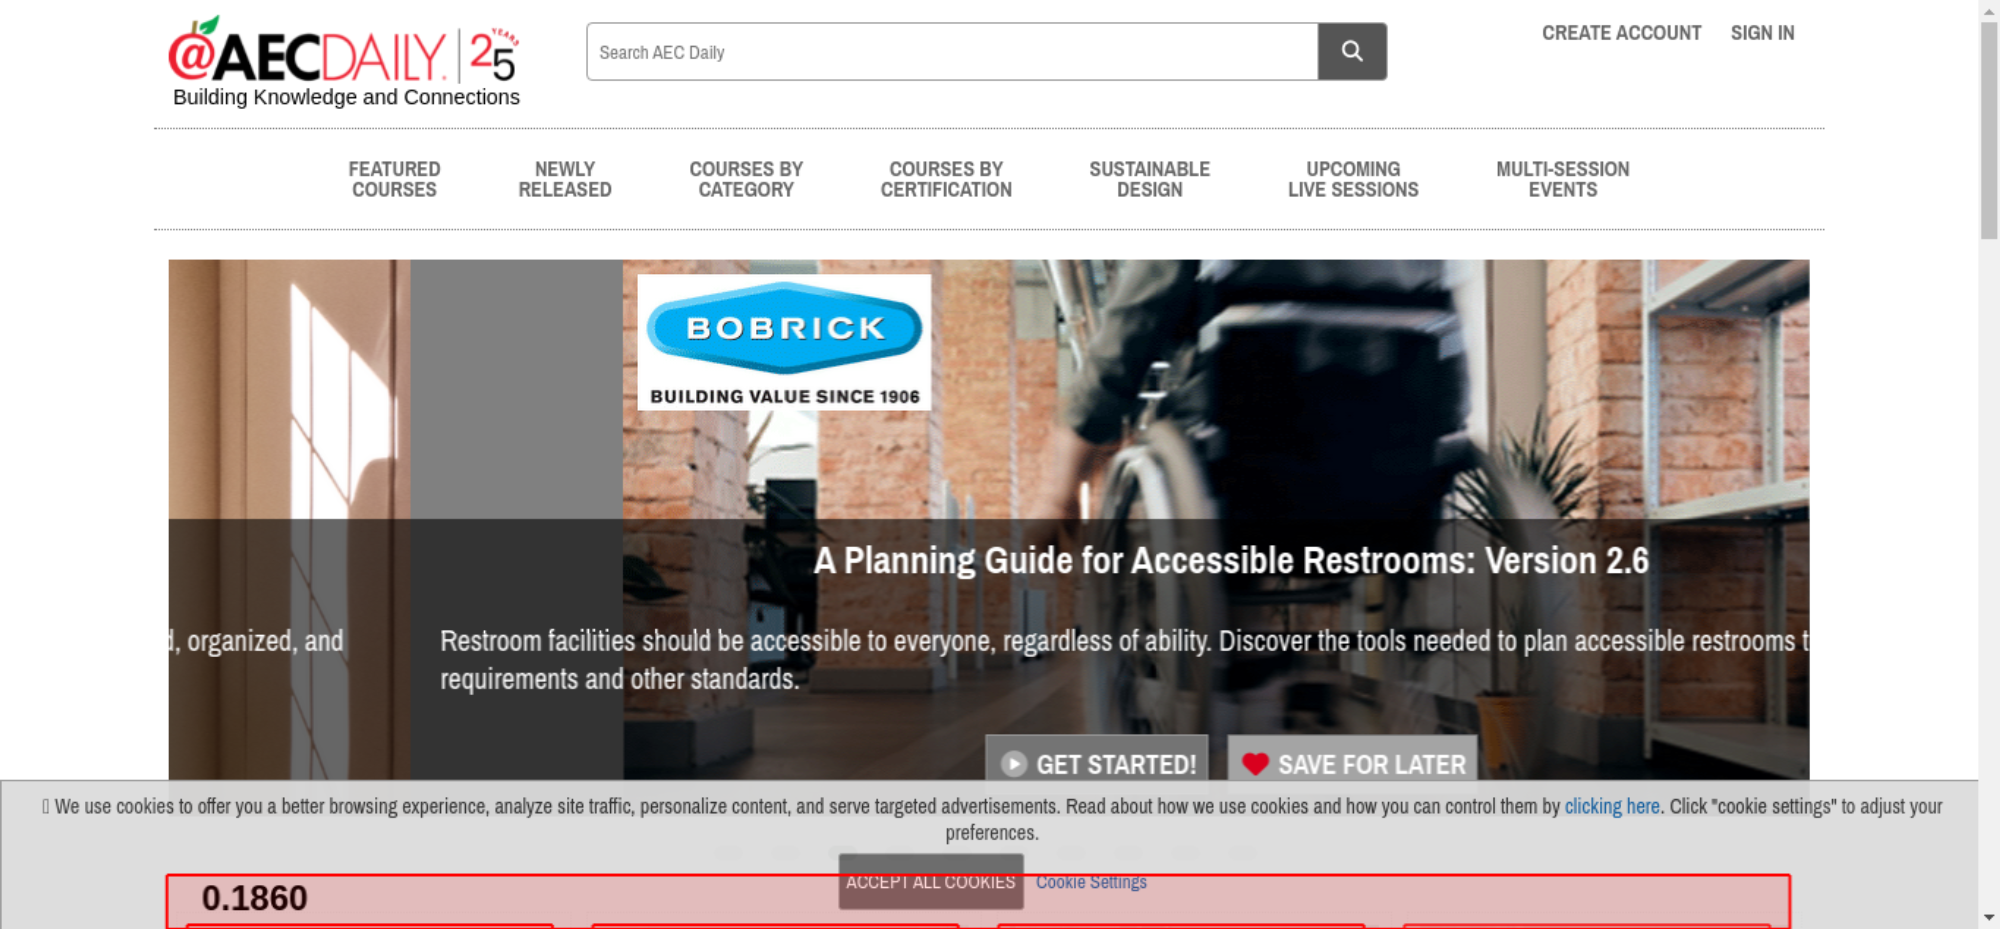Screen dimensions: 2000x929
Task: Follow the "clicking here" cookie policy link
Action: pyautogui.click(x=1611, y=806)
